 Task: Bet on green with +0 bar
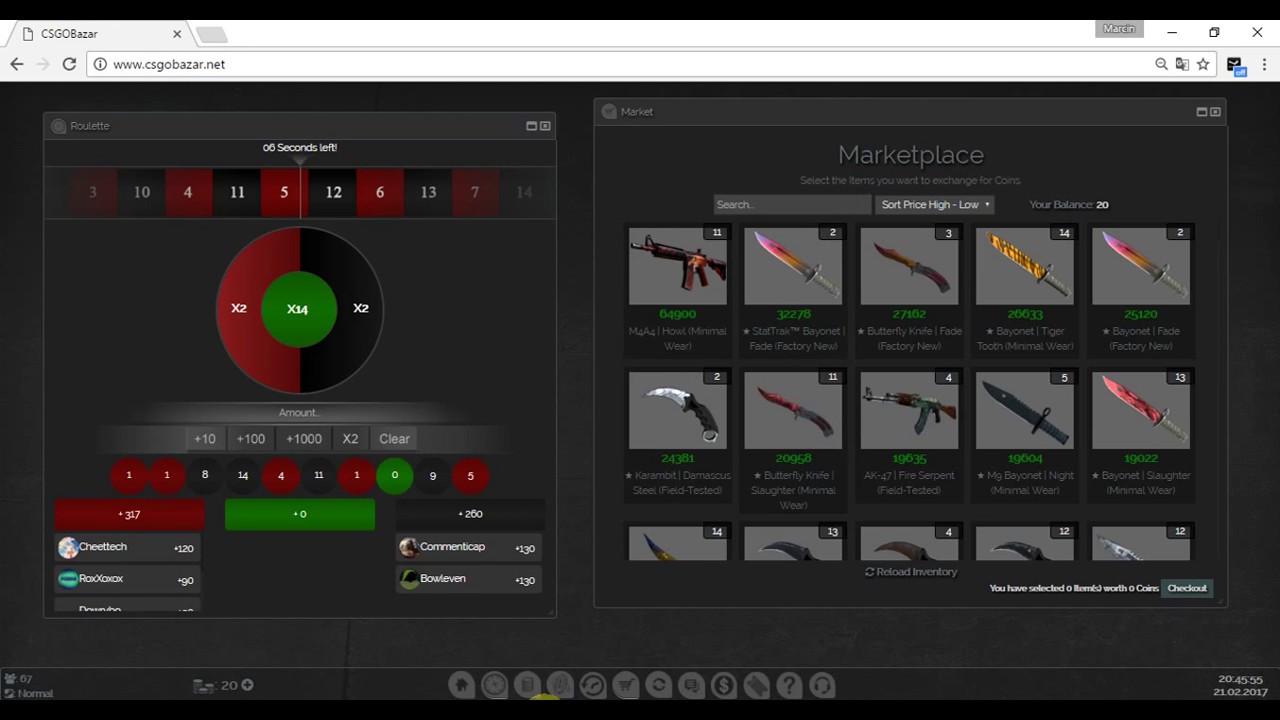tap(300, 514)
